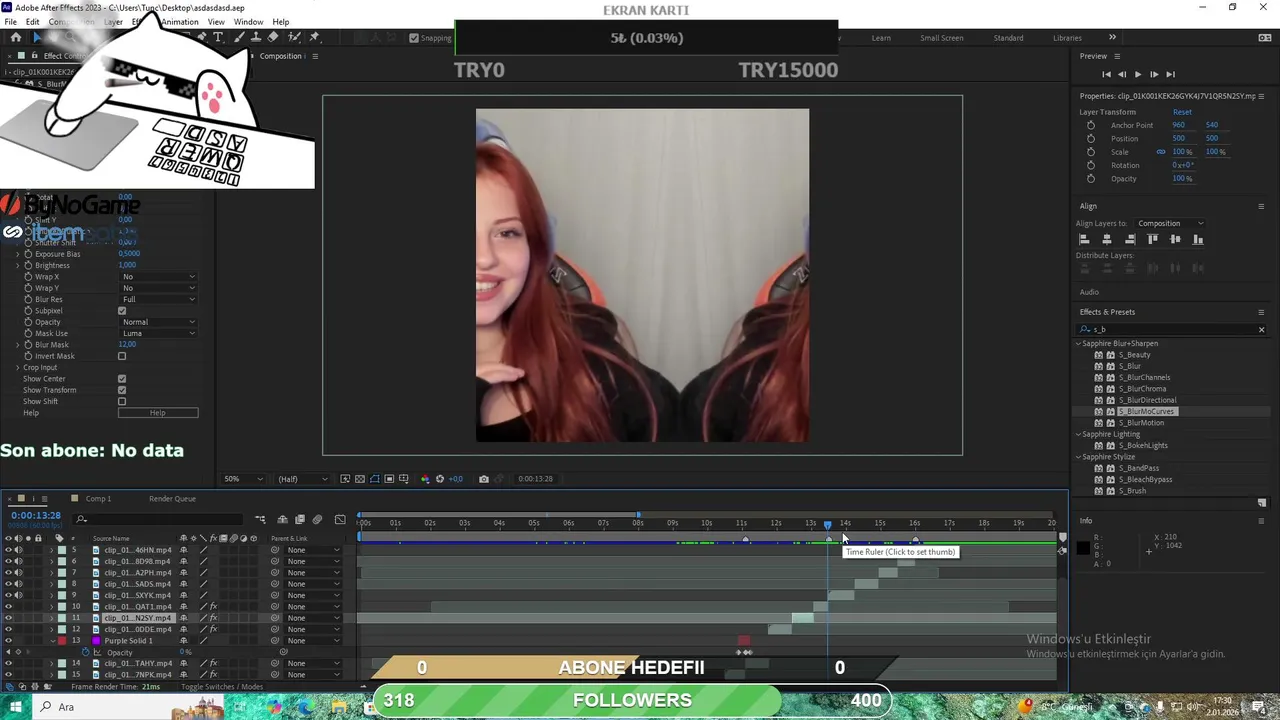Open the Graph Editor button
This screenshot has height=720, width=1280.
[x=340, y=519]
